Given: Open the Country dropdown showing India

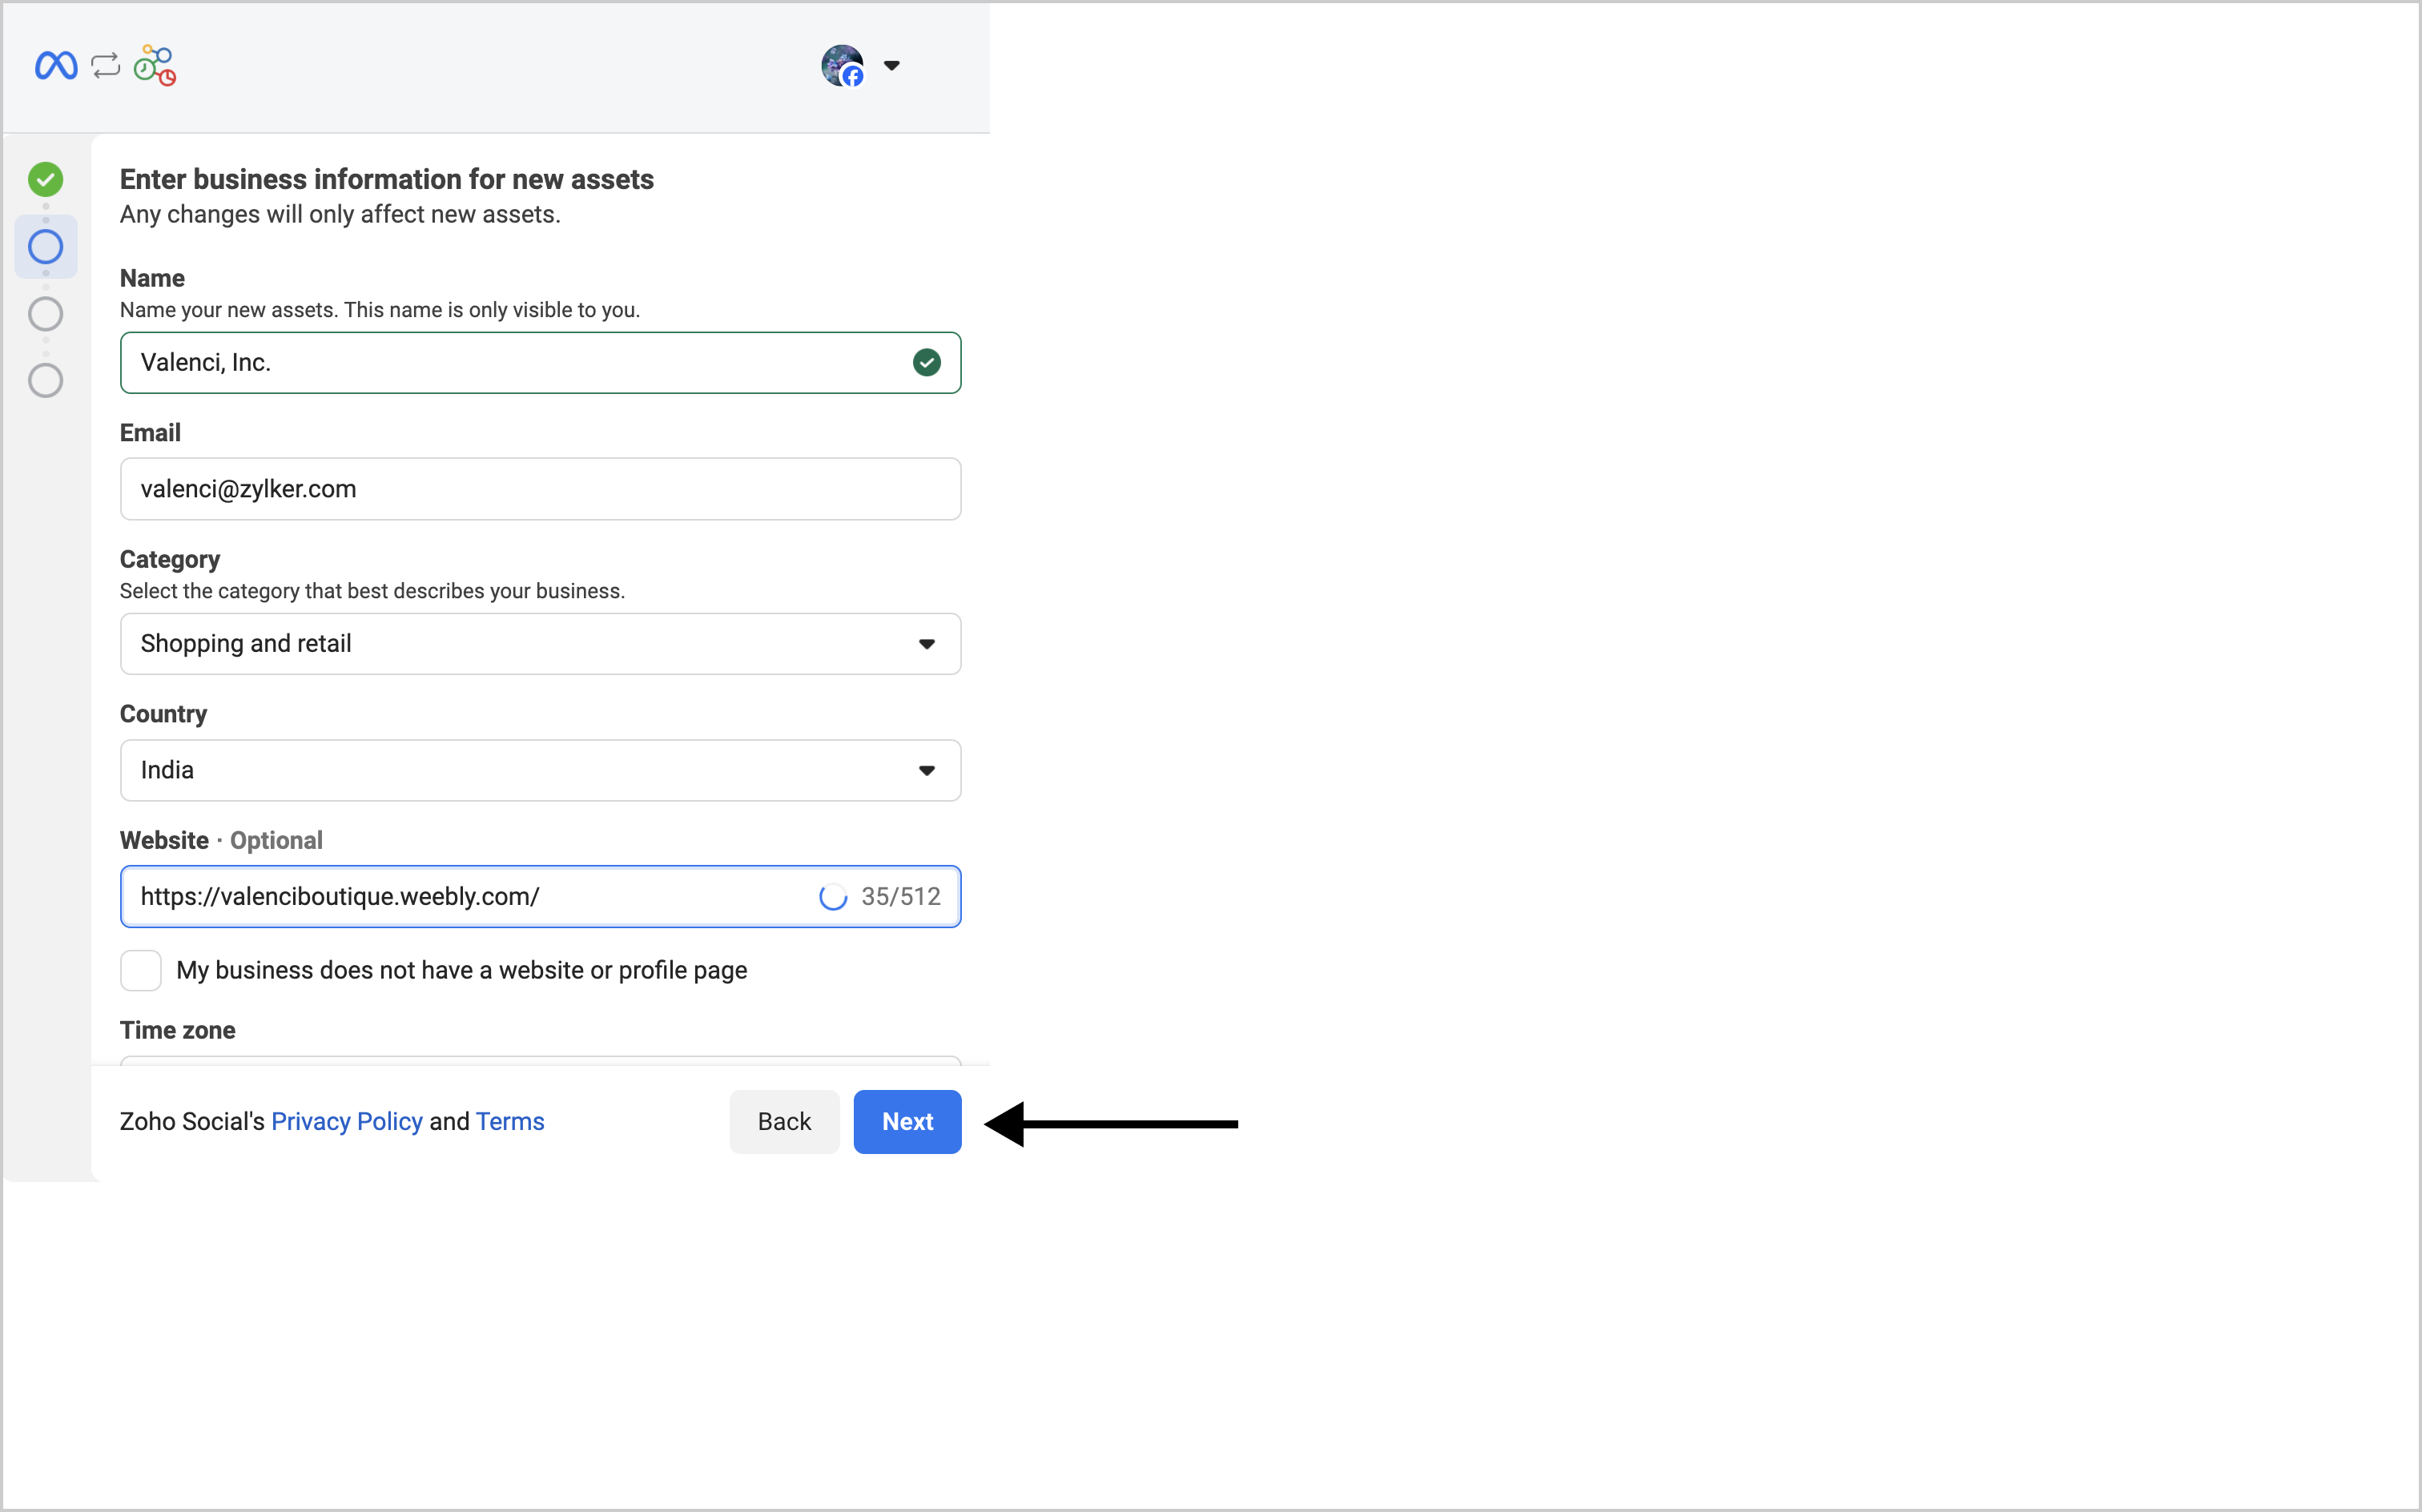Looking at the screenshot, I should click(x=540, y=770).
